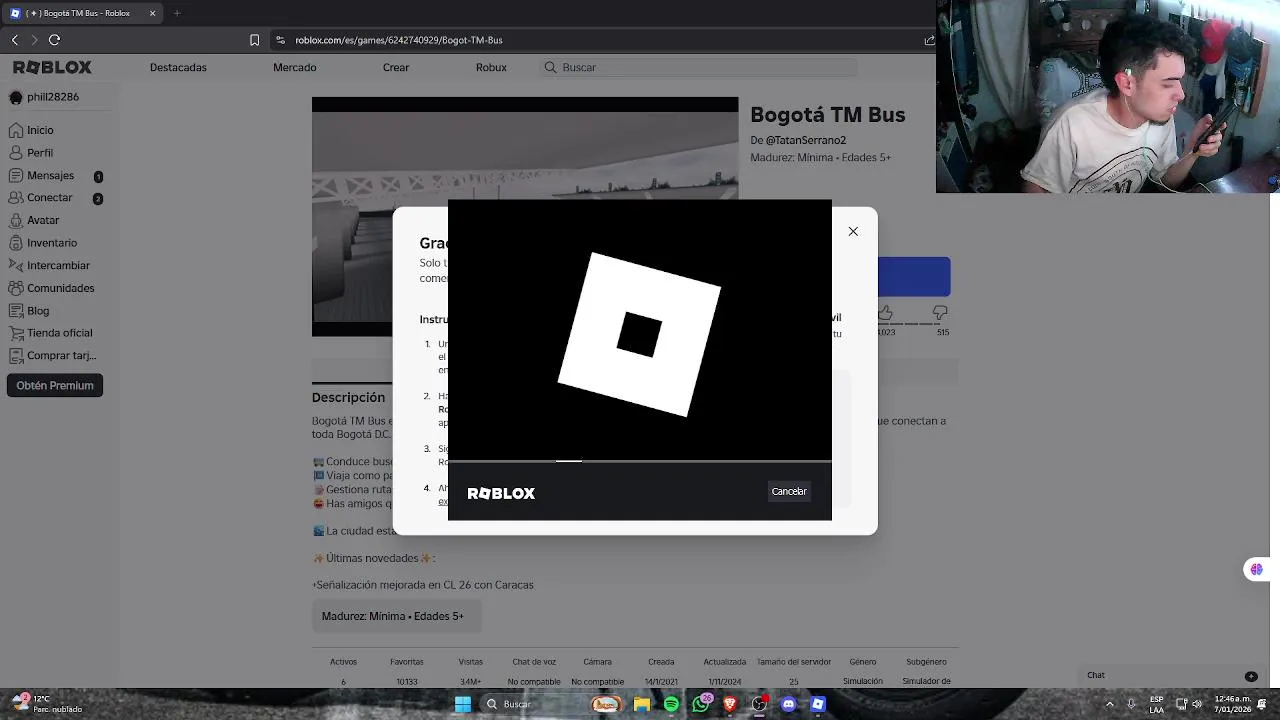Open Comunidades in the sidebar
1280x720 pixels.
(x=60, y=288)
